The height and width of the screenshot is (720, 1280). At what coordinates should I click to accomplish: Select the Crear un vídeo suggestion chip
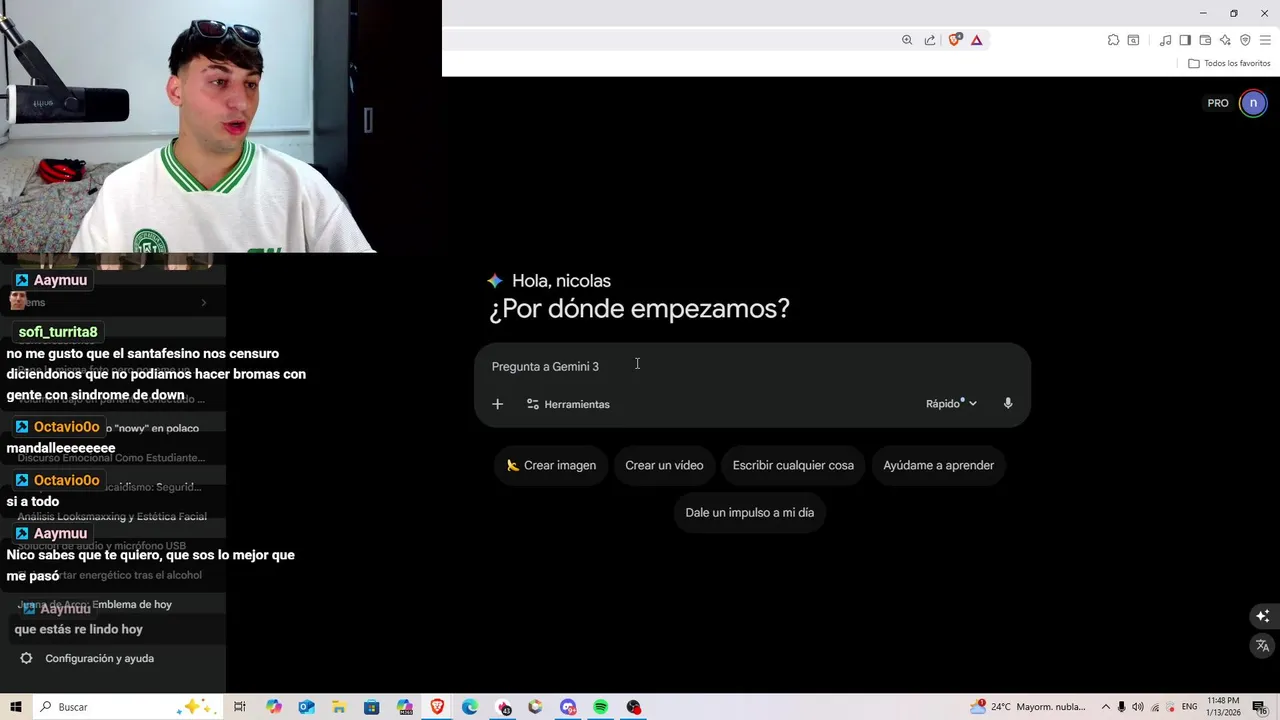coord(664,465)
